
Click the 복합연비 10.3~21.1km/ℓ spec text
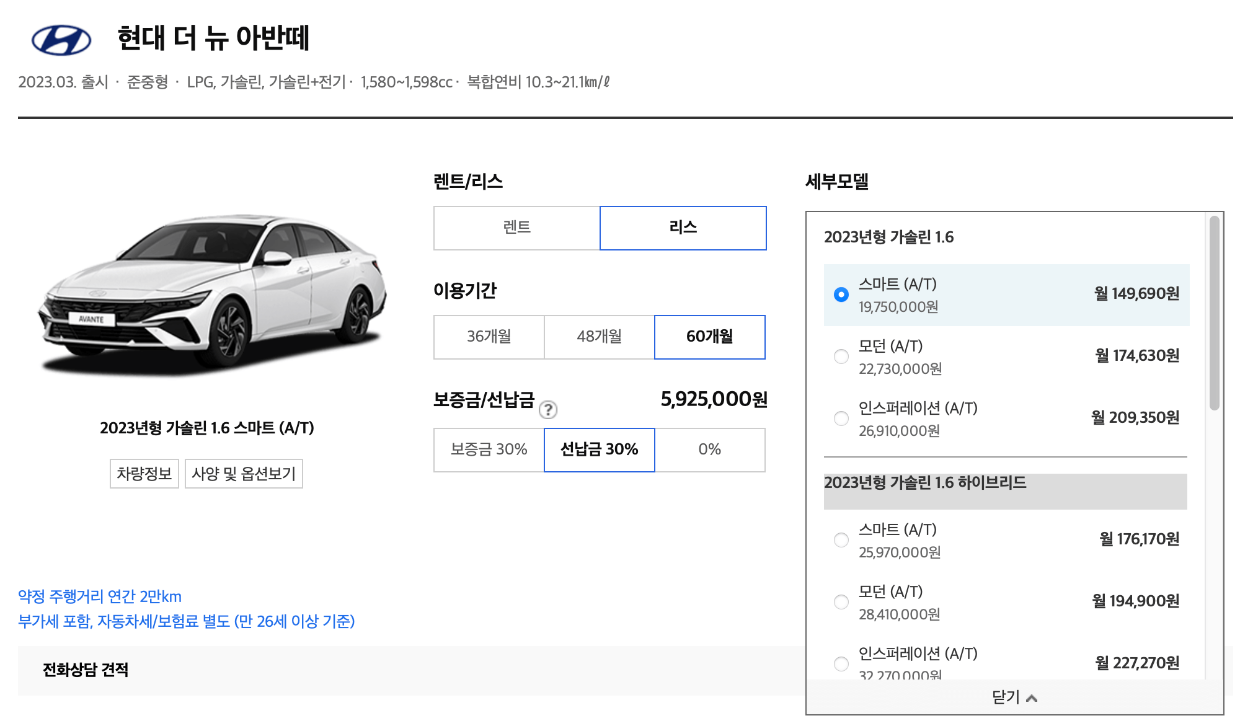pos(538,82)
